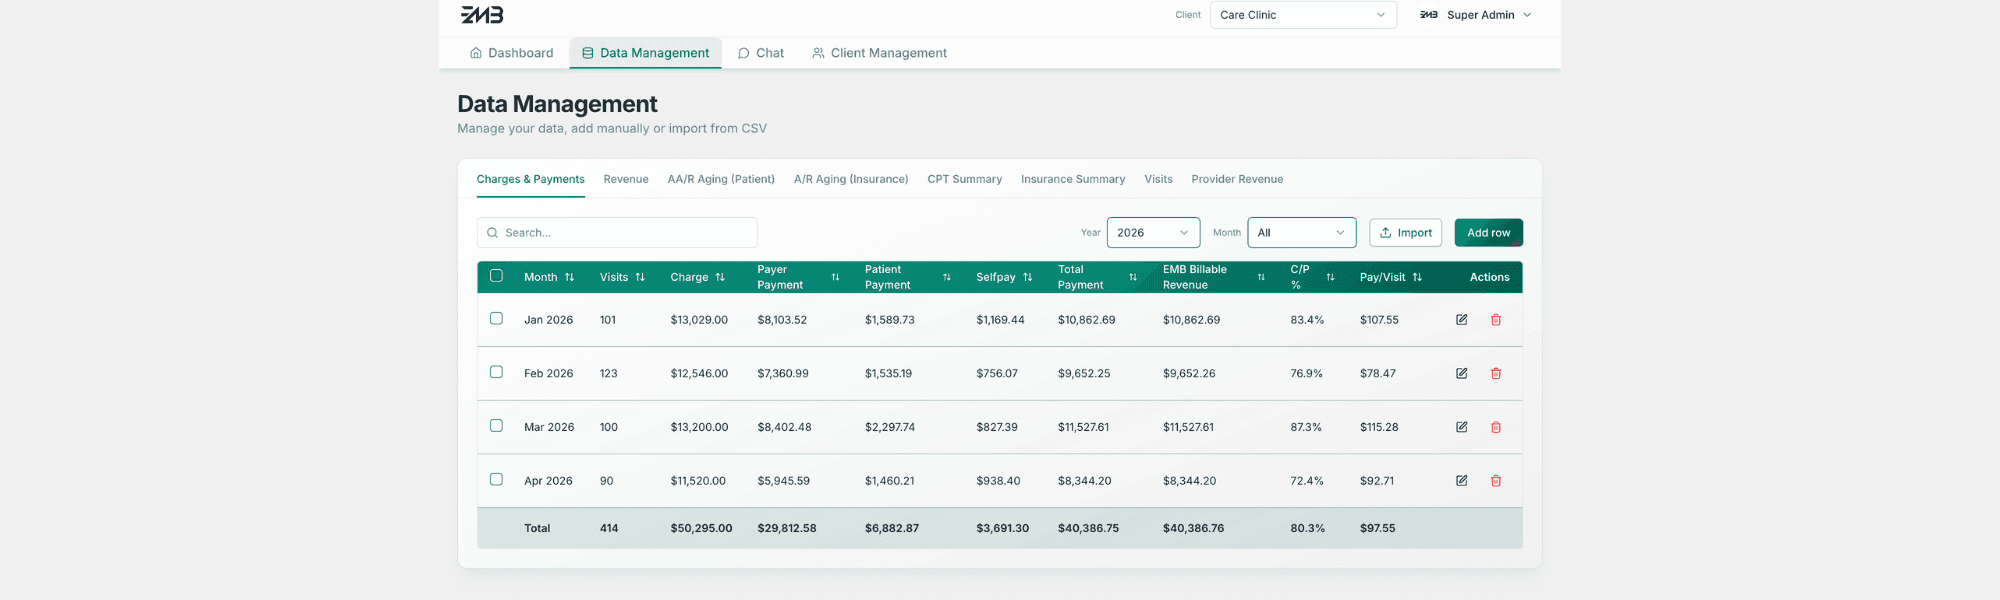Screen dimensions: 2000x600
Task: Switch to the Provider Revenue tab
Action: (1237, 179)
